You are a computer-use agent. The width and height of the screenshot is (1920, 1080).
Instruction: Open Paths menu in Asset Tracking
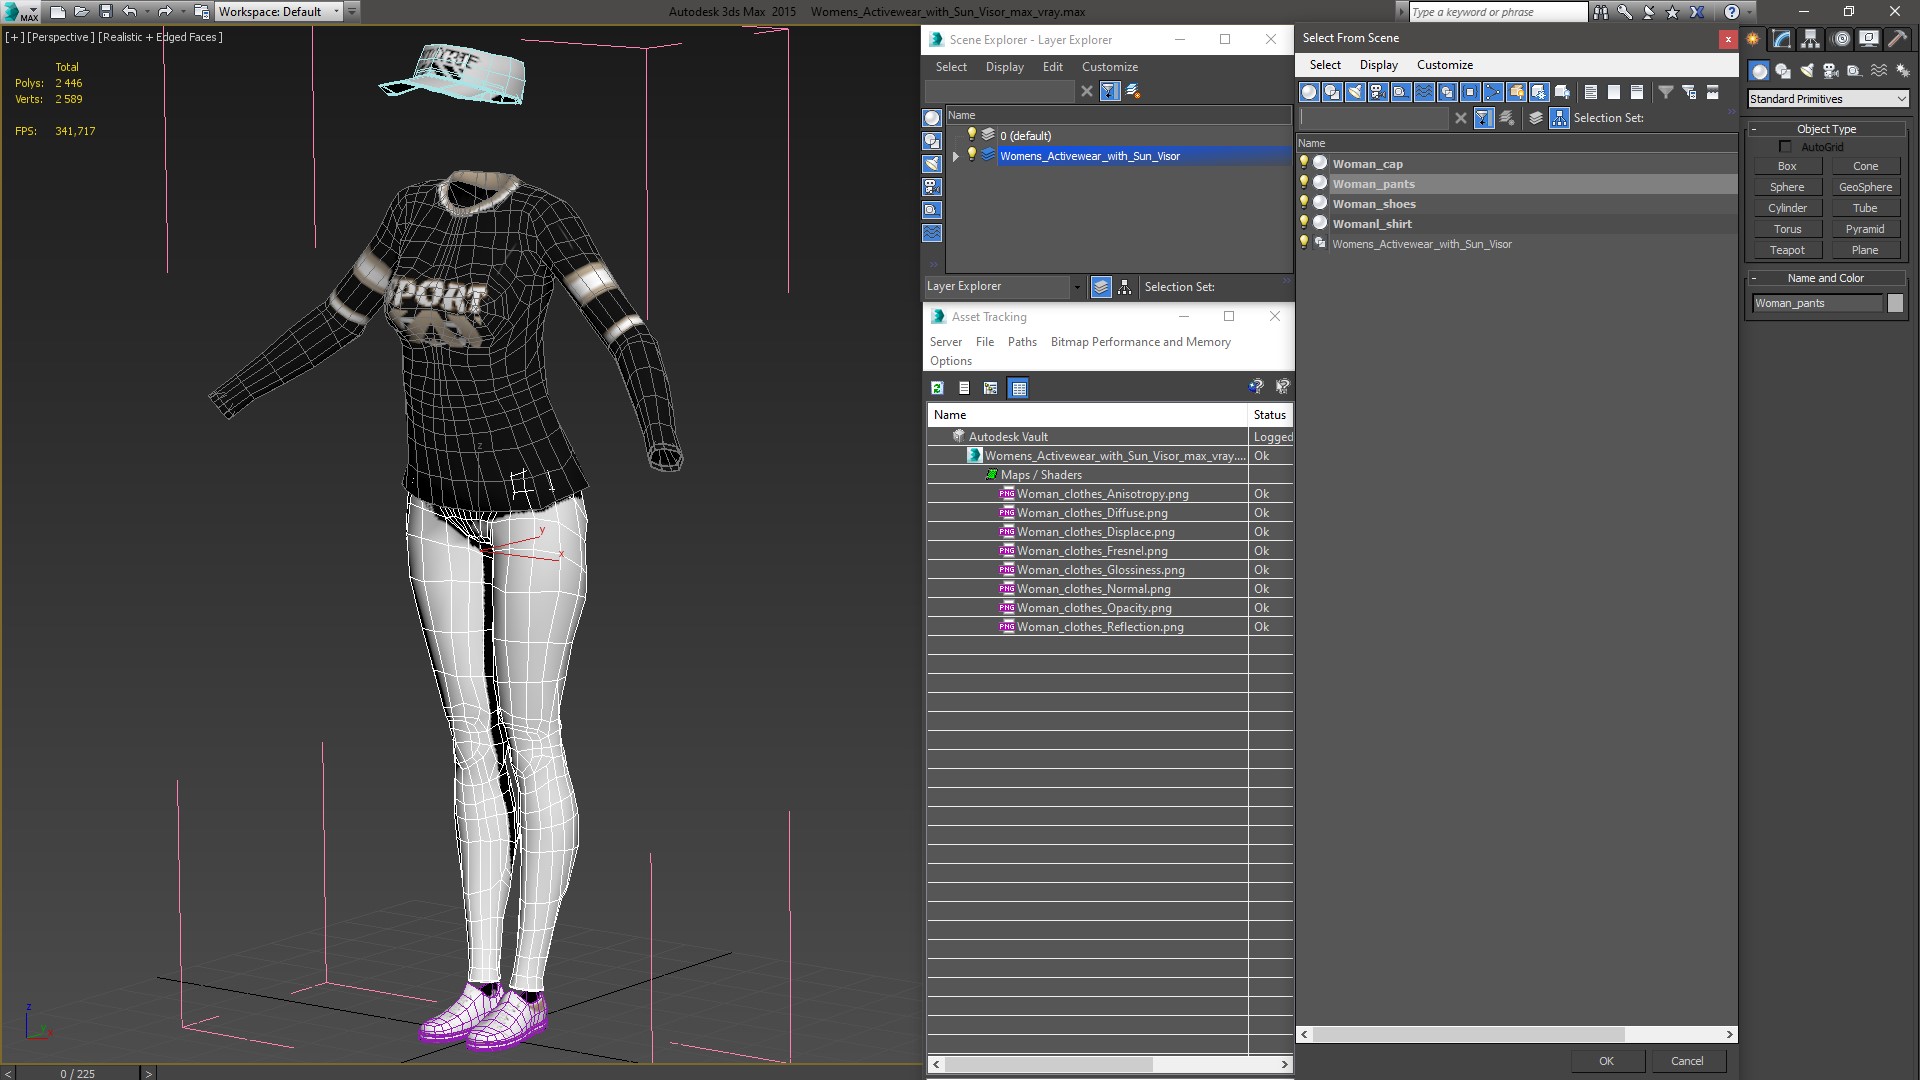tap(1022, 342)
